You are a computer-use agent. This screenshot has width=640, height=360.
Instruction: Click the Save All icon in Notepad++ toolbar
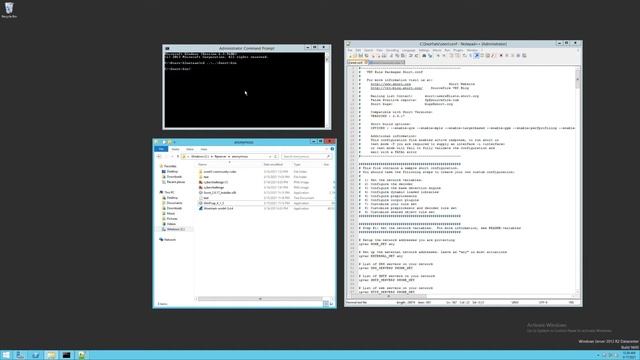pyautogui.click(x=366, y=56)
